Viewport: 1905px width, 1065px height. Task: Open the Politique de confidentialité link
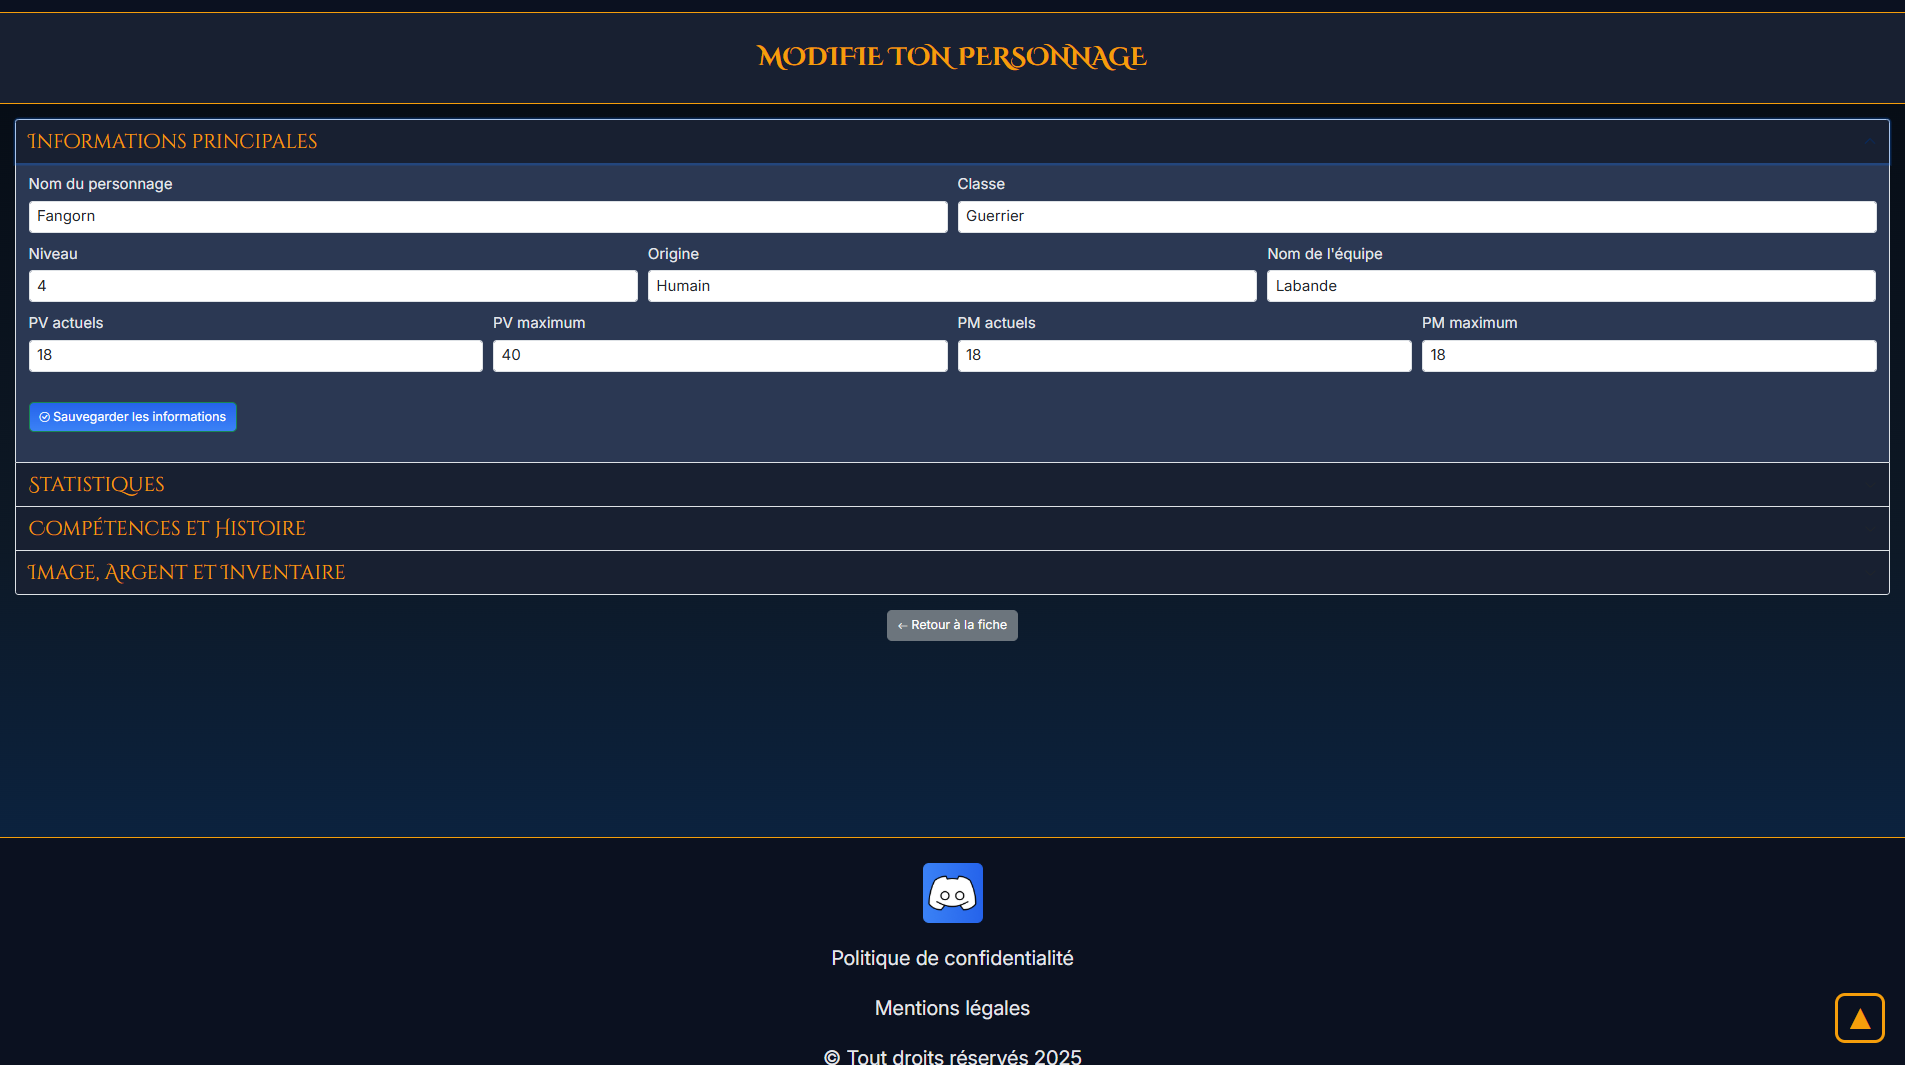coord(952,958)
